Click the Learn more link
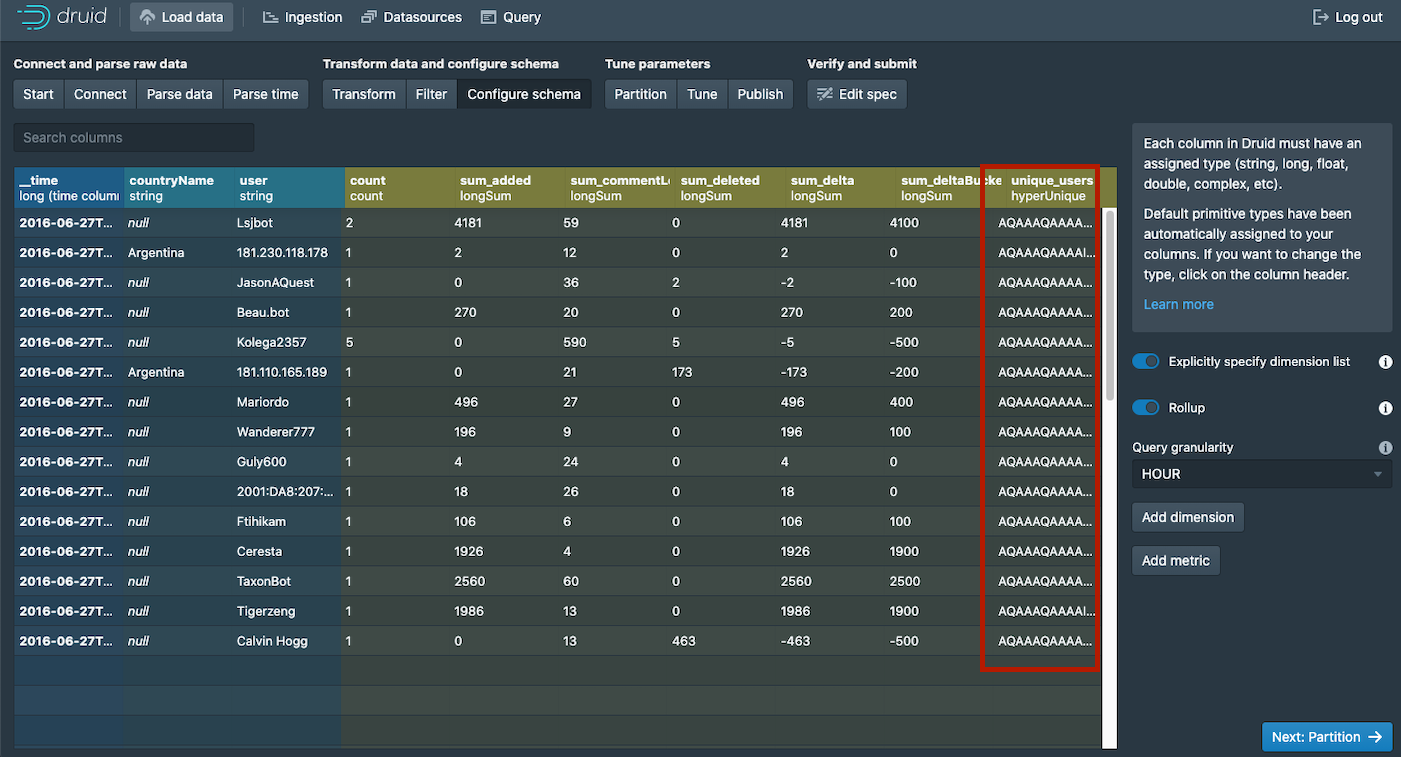 pos(1178,304)
